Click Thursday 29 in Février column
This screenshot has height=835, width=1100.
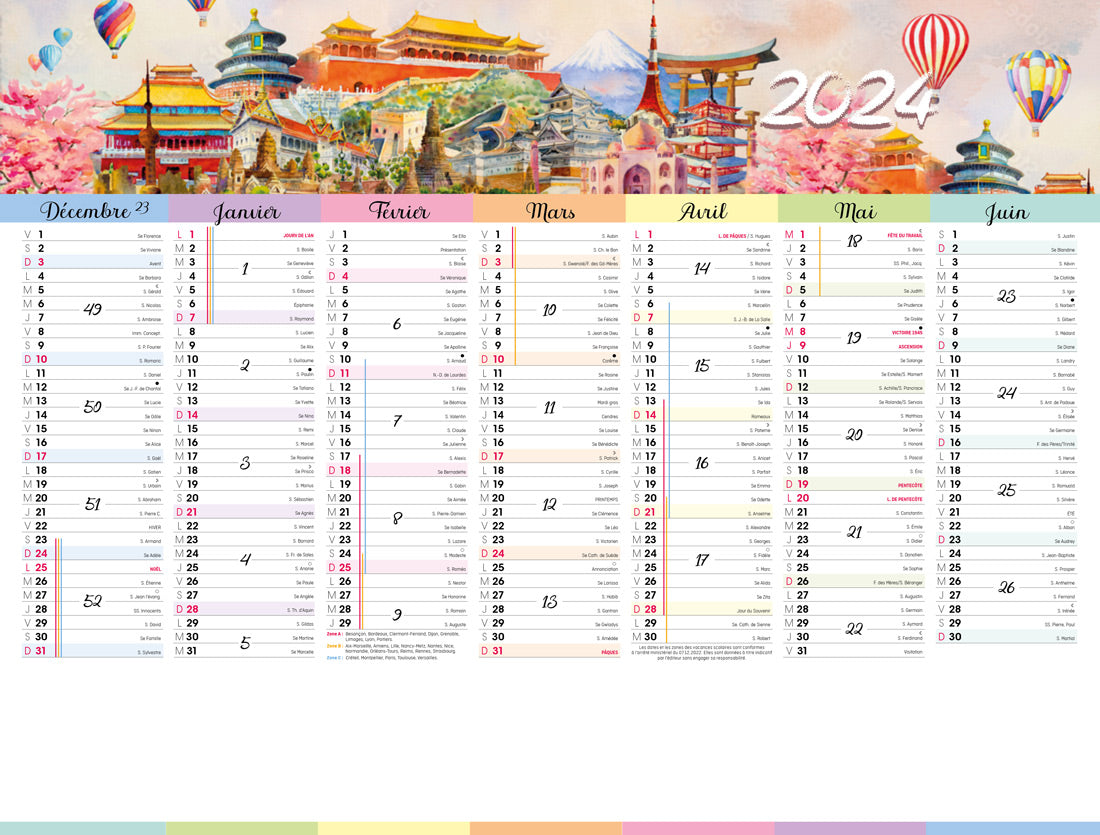pos(397,622)
